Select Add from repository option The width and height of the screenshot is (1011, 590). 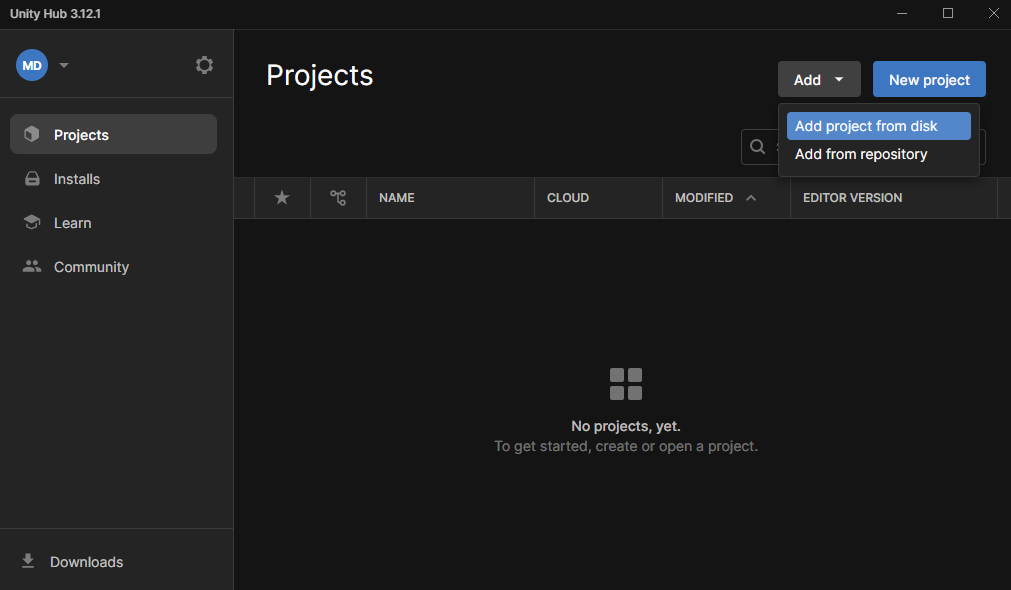(x=861, y=154)
